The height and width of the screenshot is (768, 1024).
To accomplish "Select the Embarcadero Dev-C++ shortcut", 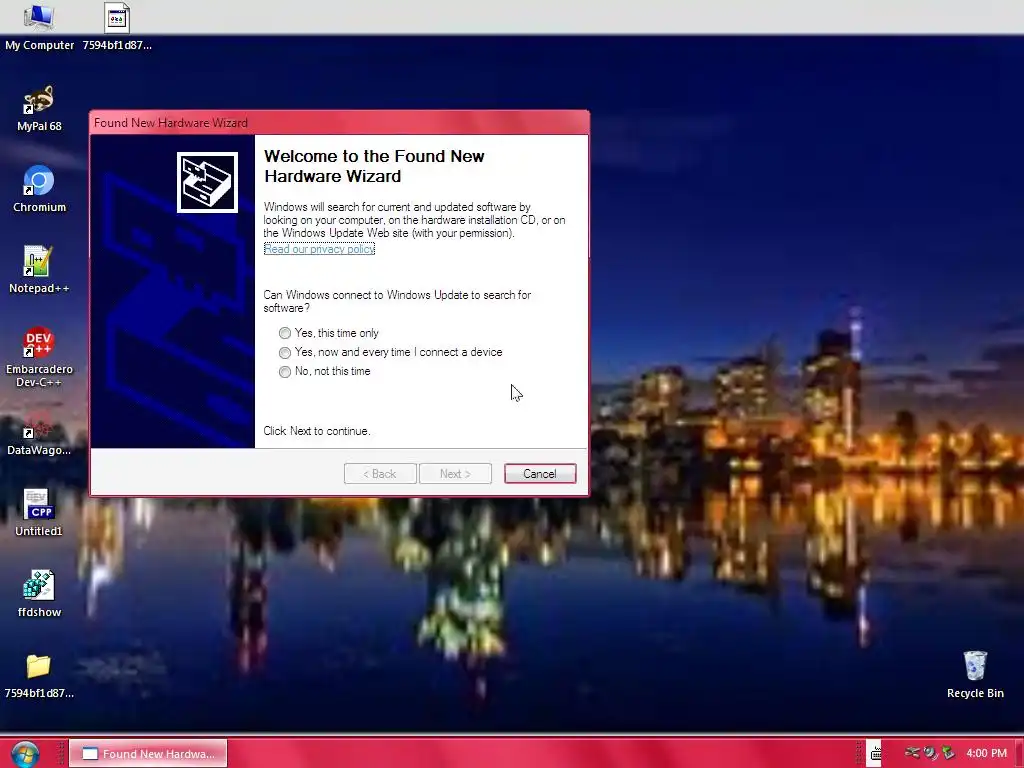I will pyautogui.click(x=39, y=357).
